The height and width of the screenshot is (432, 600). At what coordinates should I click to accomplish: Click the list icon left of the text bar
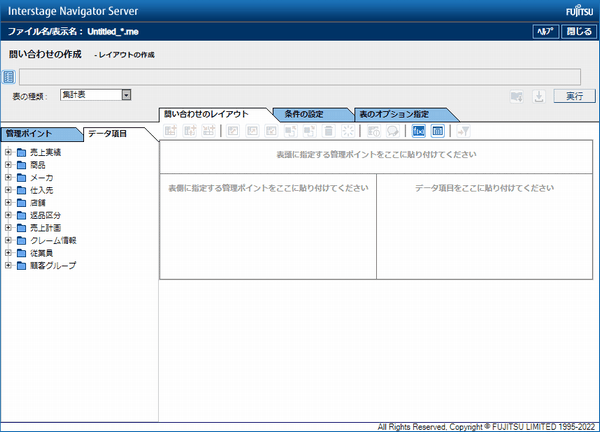9,77
